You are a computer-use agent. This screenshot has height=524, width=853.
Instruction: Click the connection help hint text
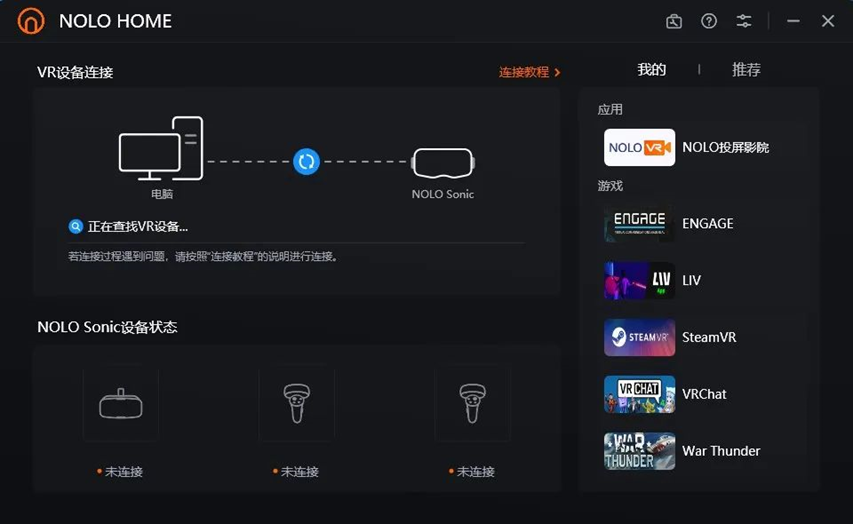coord(203,256)
